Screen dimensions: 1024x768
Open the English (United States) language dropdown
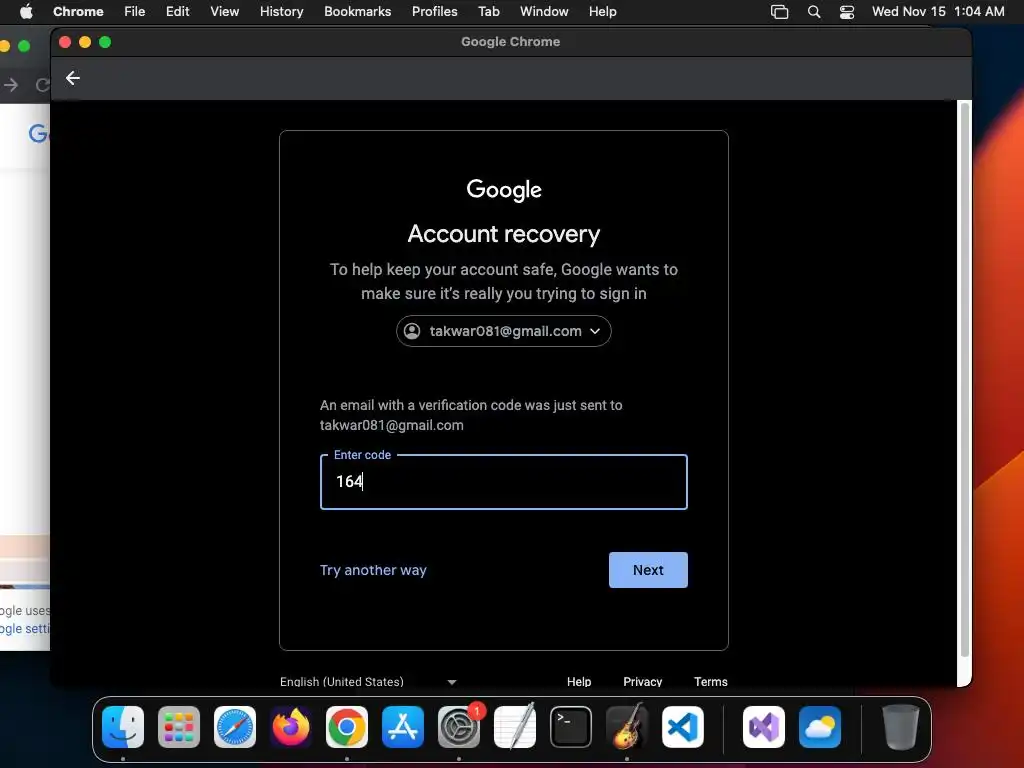368,682
